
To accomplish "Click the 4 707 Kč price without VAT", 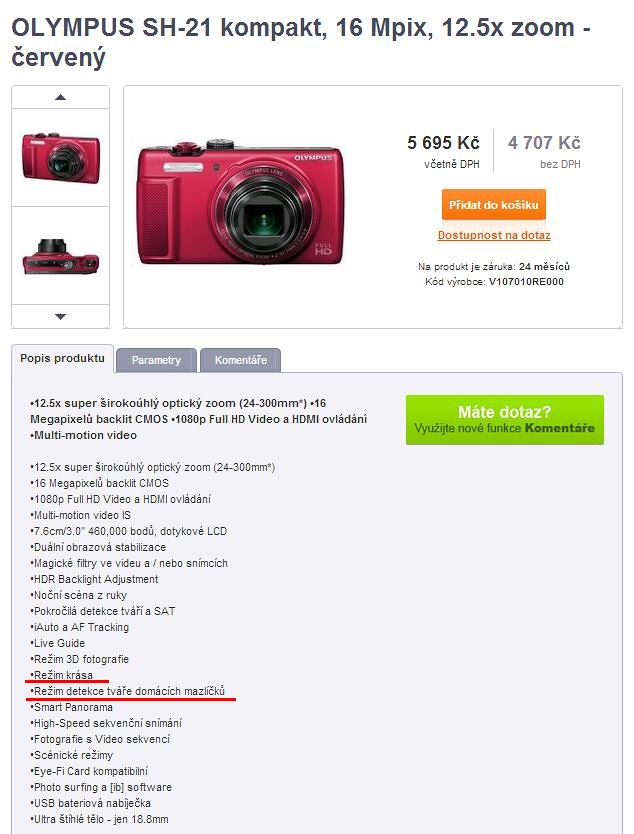I will [x=544, y=143].
